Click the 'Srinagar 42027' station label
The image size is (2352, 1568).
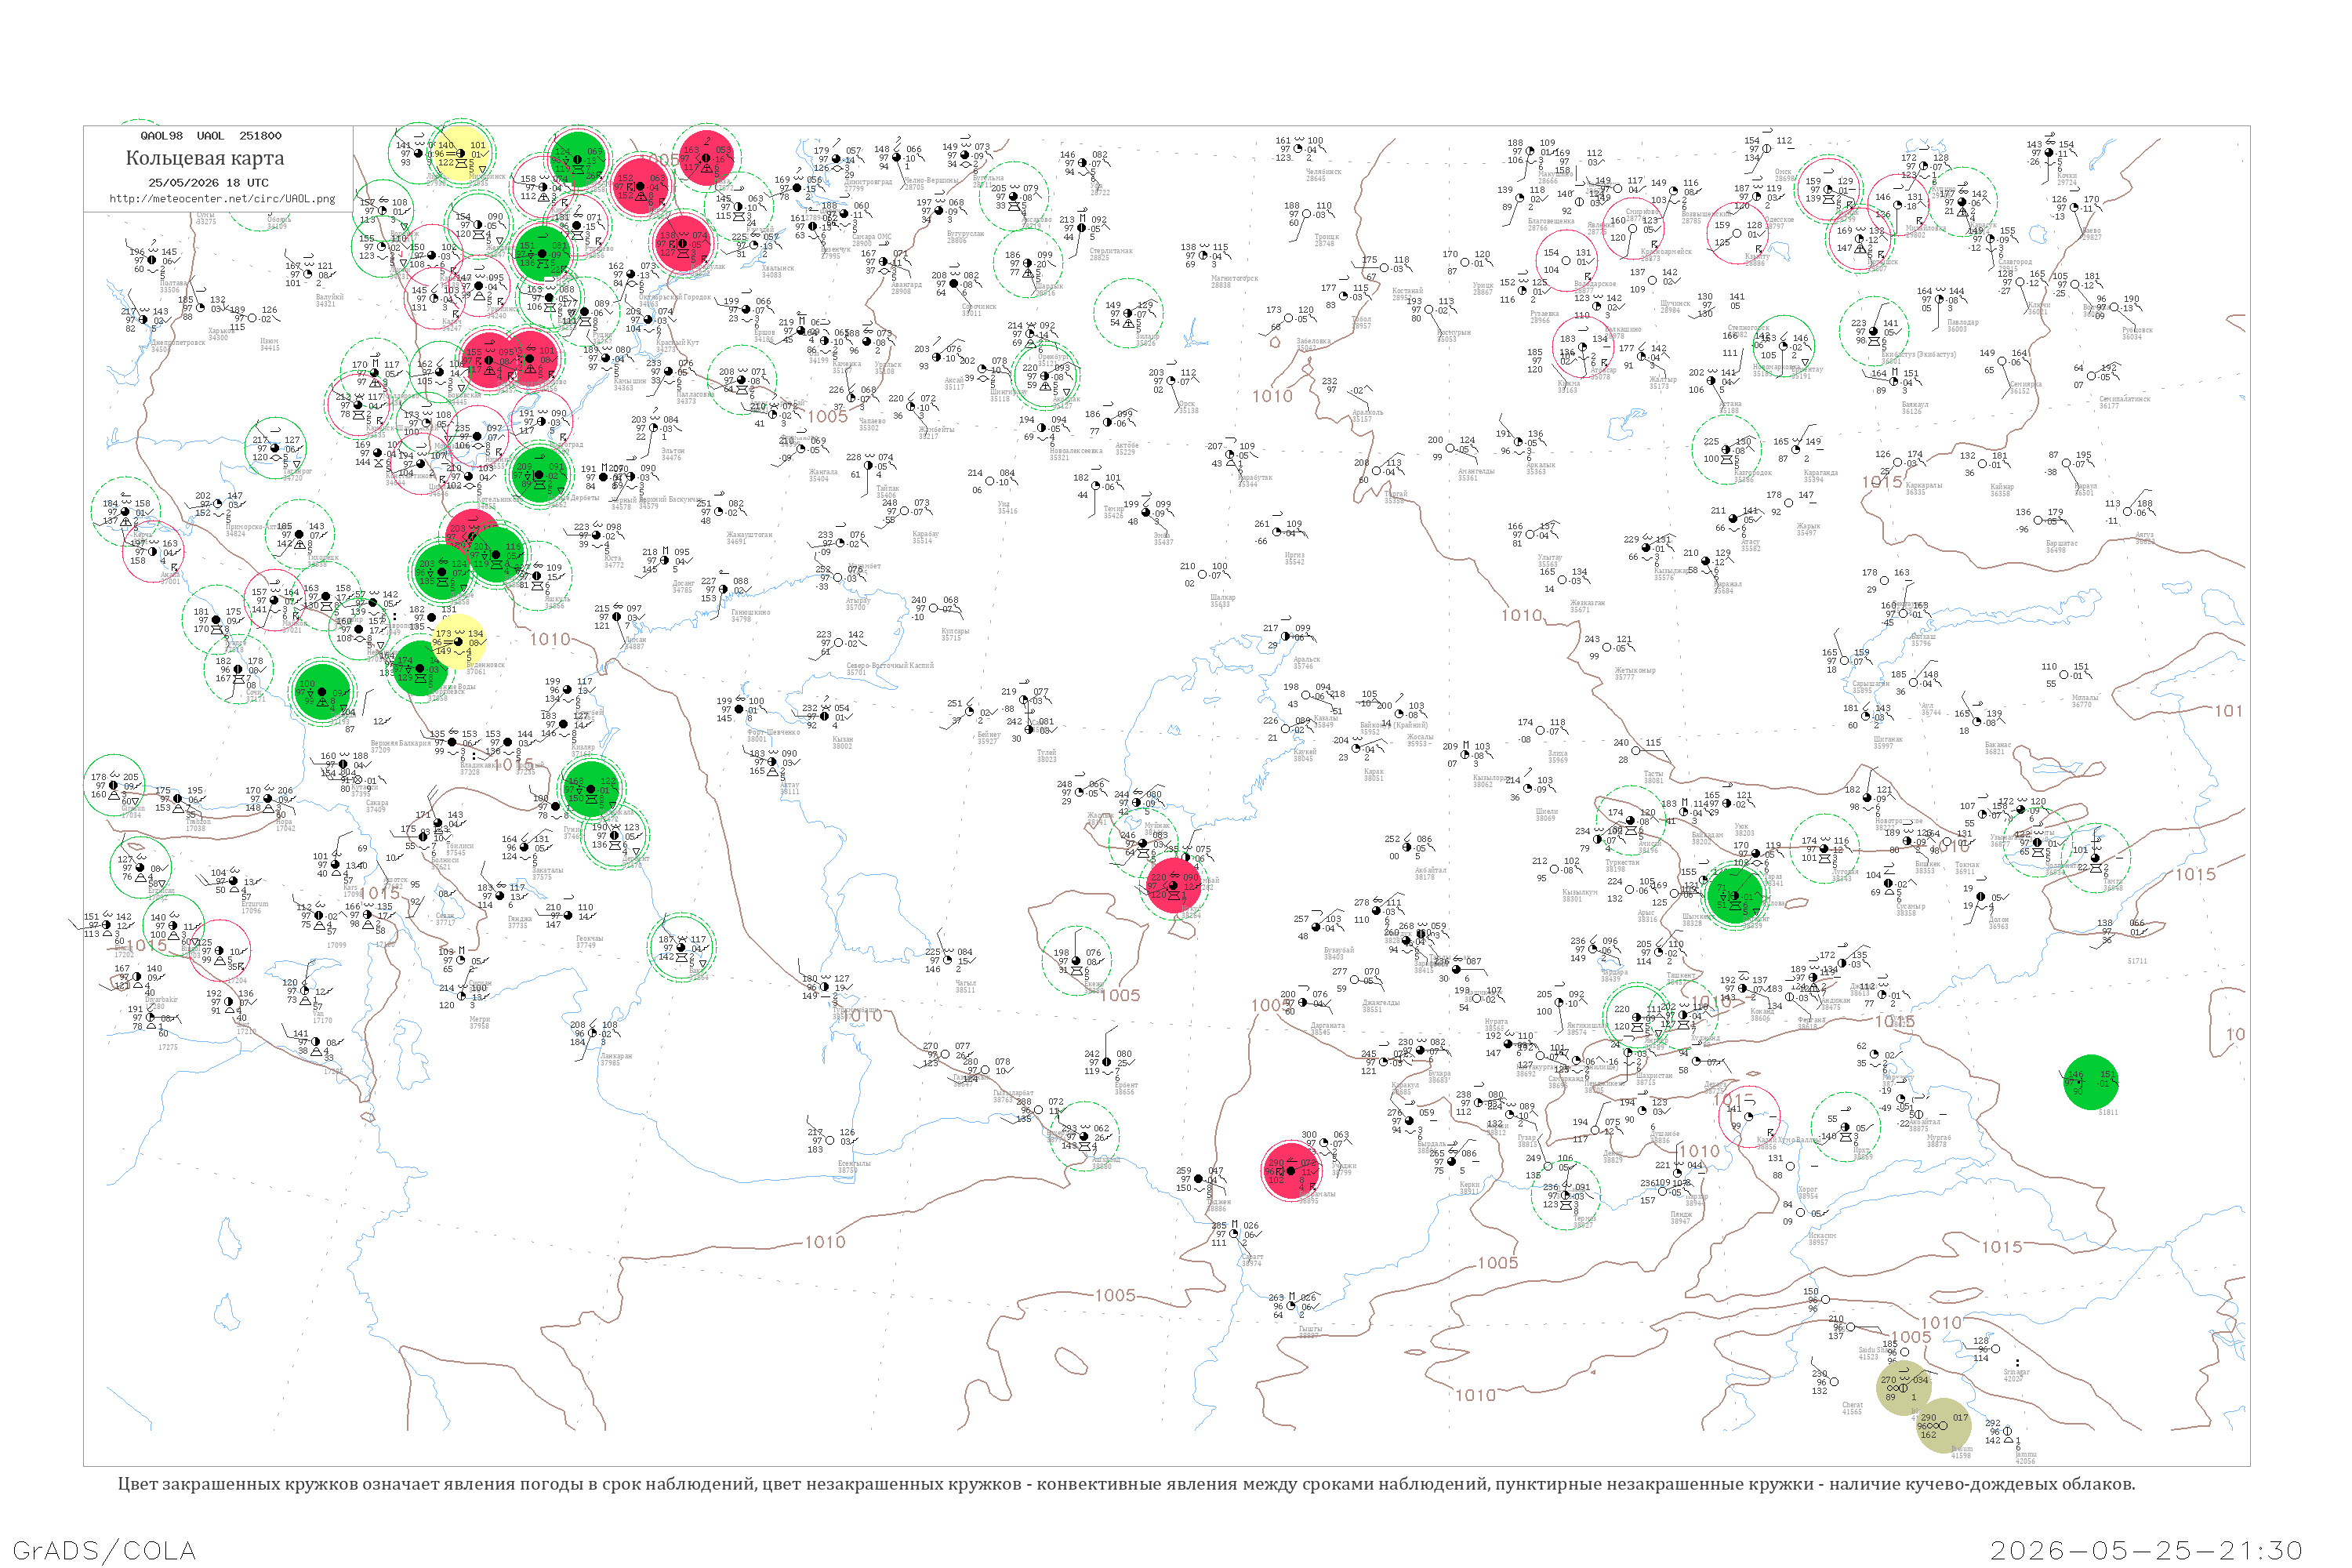click(x=2017, y=1375)
